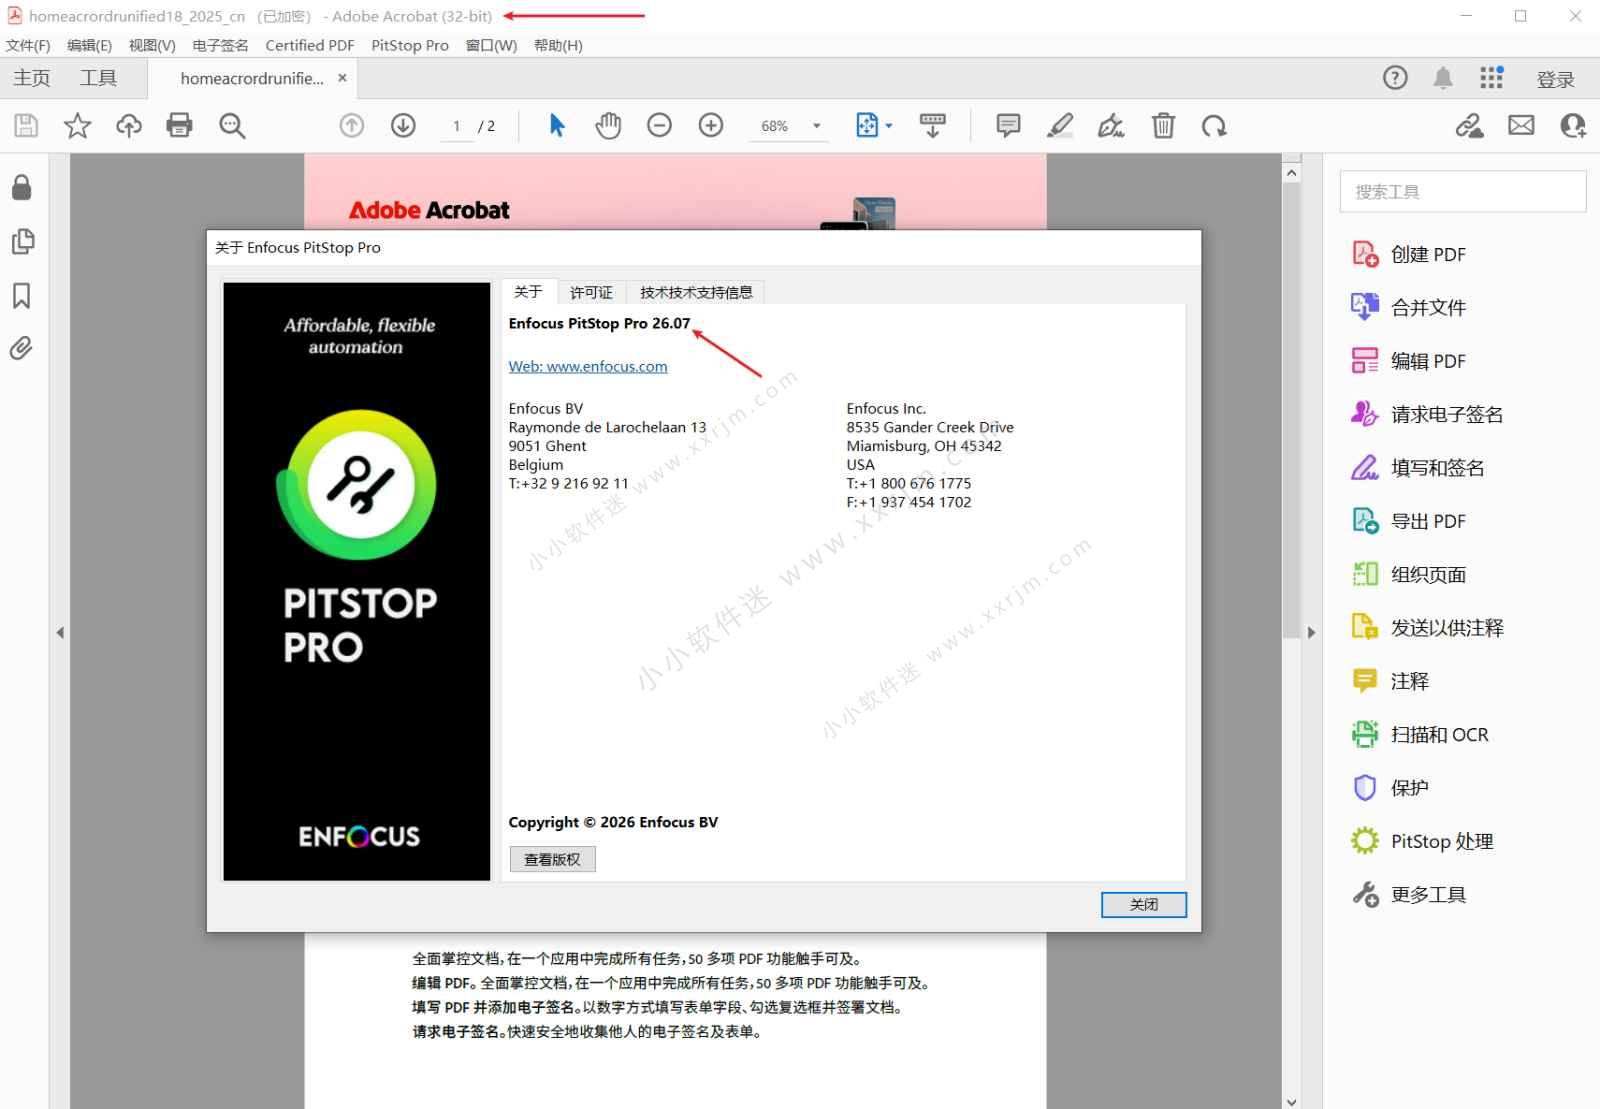Switch to the 主页 tab
Screen dimensions: 1600x1109
[32, 78]
